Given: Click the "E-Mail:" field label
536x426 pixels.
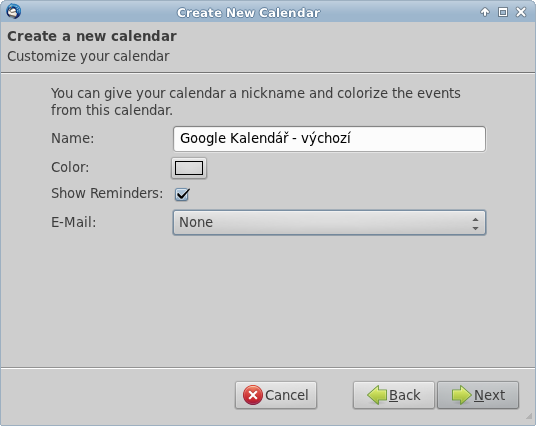Looking at the screenshot, I should point(73,222).
